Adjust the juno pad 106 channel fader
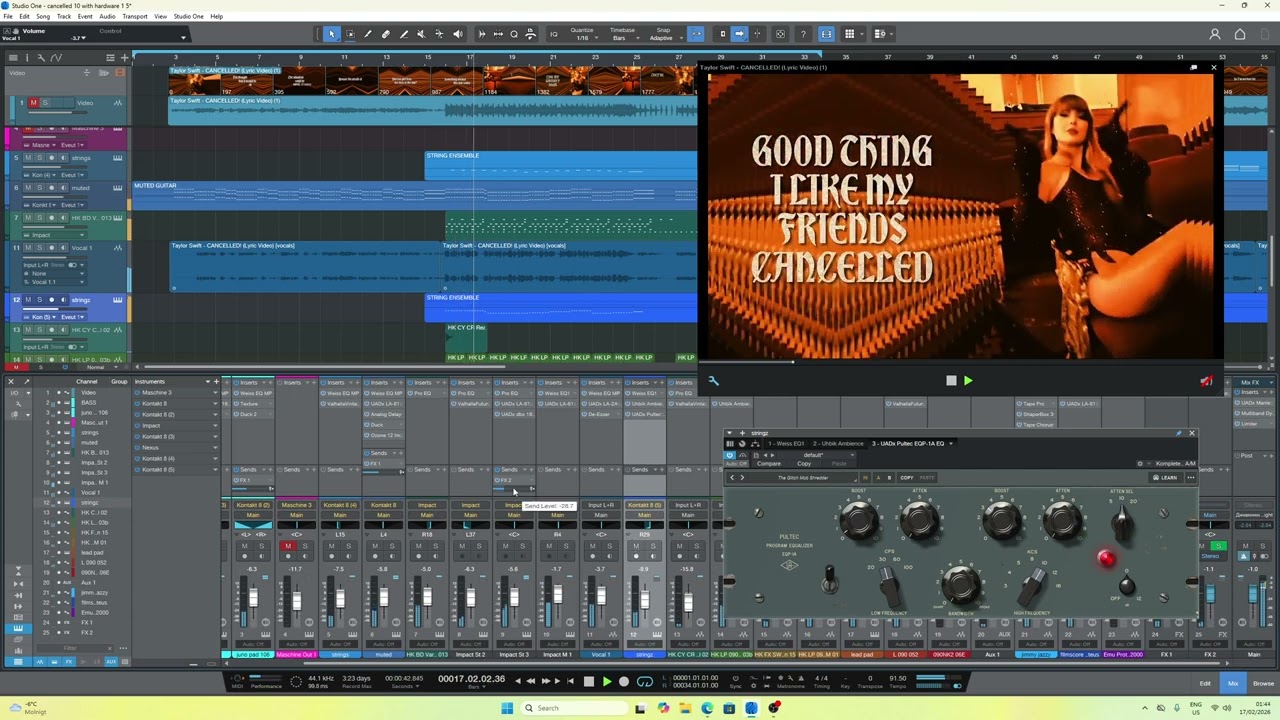The image size is (1280, 720). tap(253, 598)
